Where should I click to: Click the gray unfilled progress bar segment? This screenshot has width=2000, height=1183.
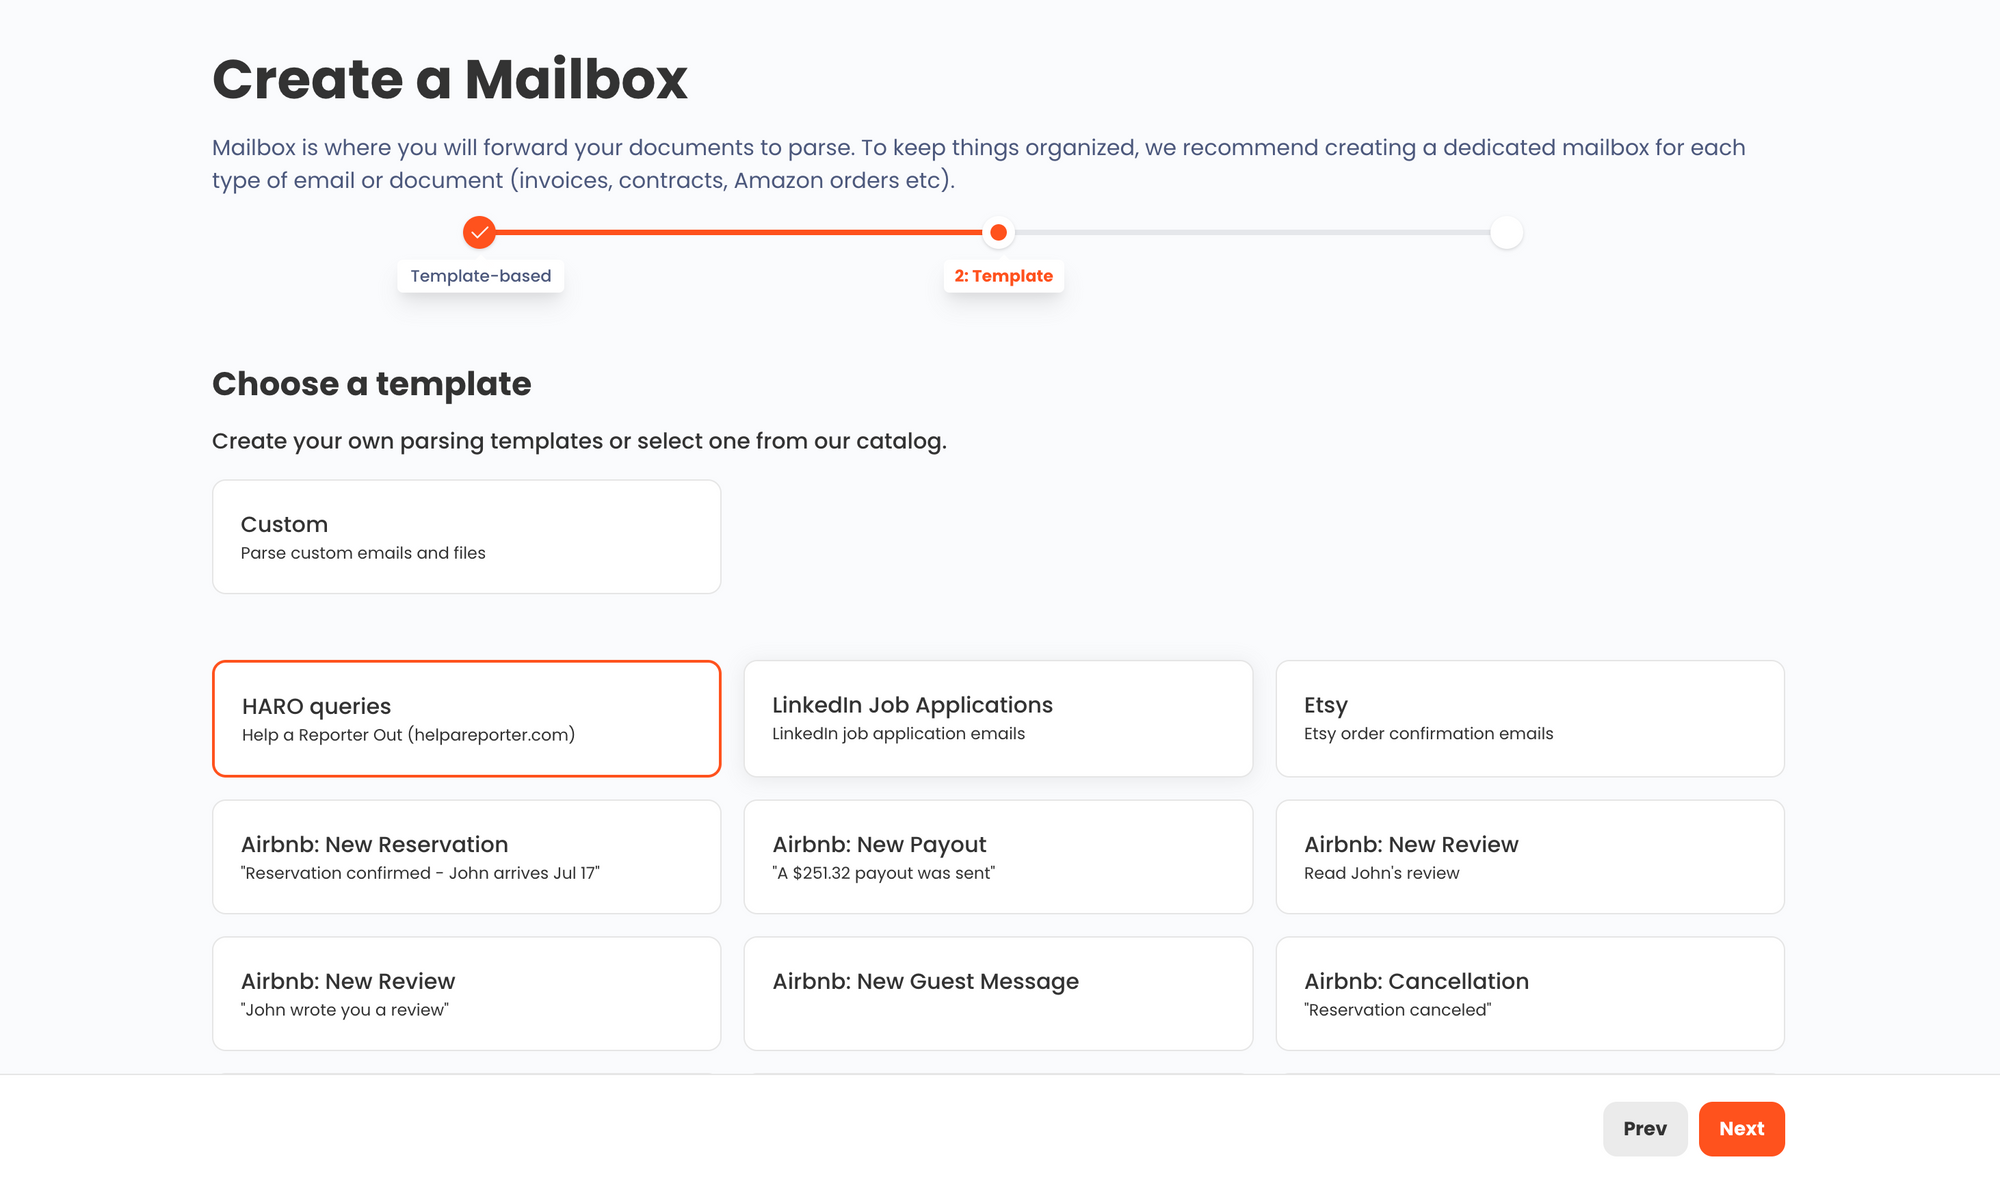point(1252,232)
